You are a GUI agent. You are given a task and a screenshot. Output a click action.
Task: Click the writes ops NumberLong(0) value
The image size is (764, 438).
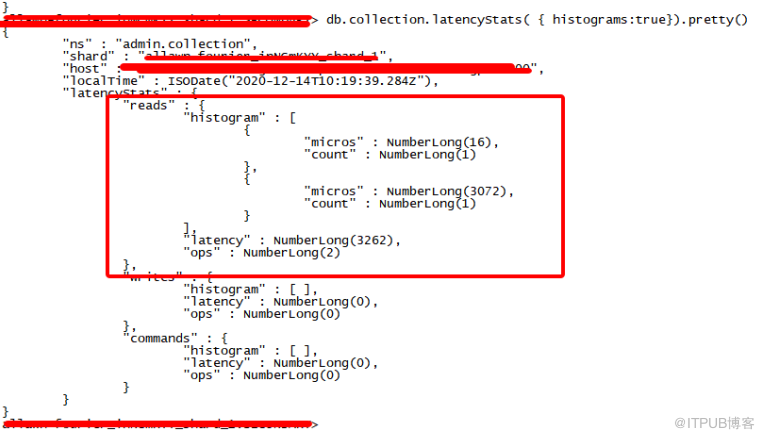(291, 314)
